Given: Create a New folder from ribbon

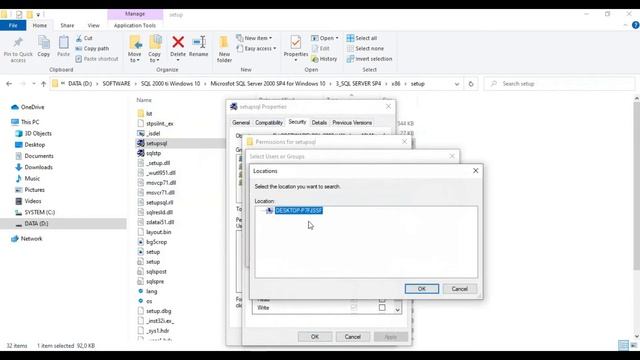Looking at the screenshot, I should [x=224, y=49].
